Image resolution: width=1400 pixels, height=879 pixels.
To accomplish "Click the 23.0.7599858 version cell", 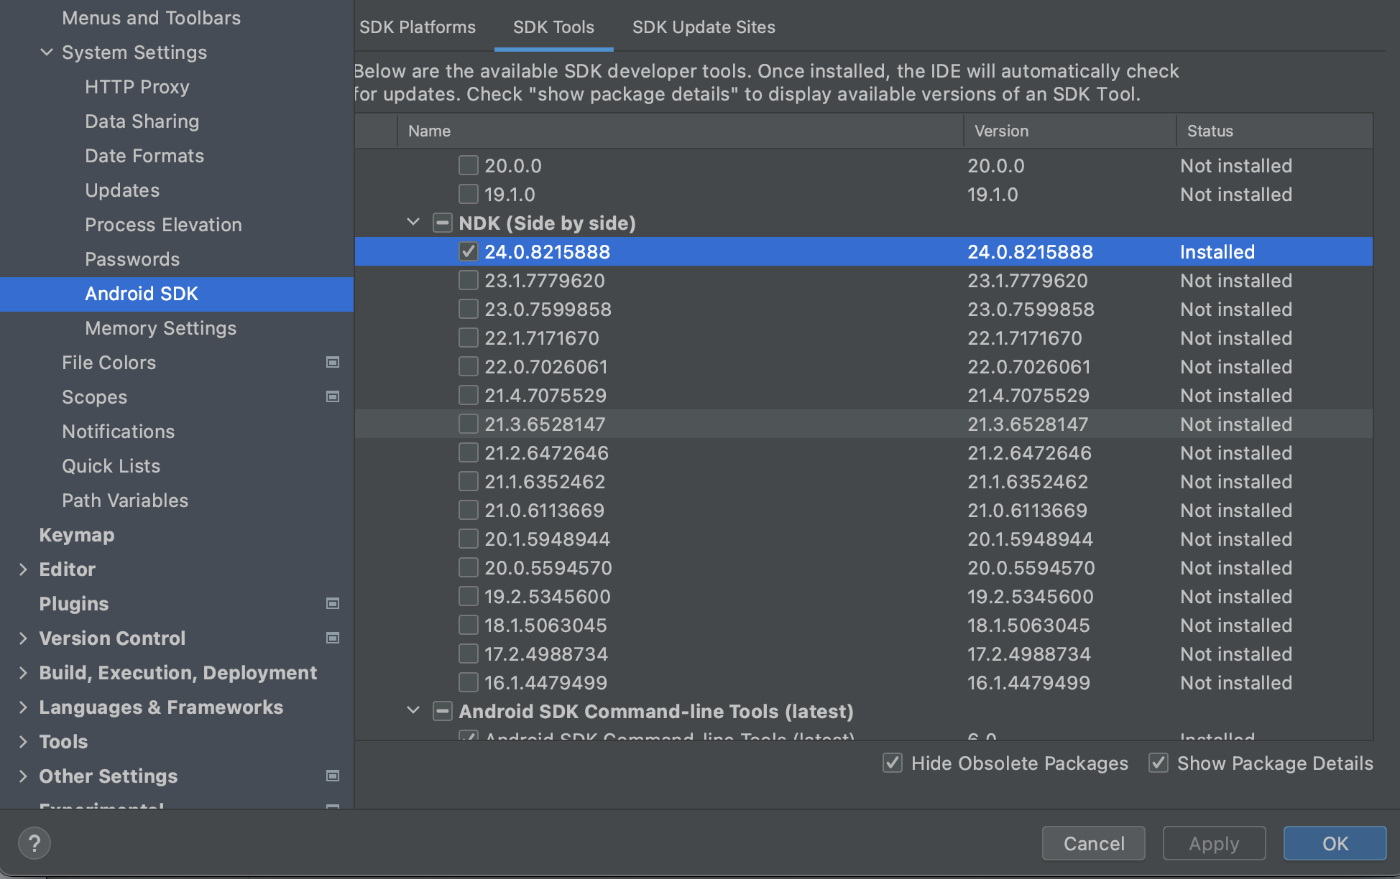I will coord(1030,310).
